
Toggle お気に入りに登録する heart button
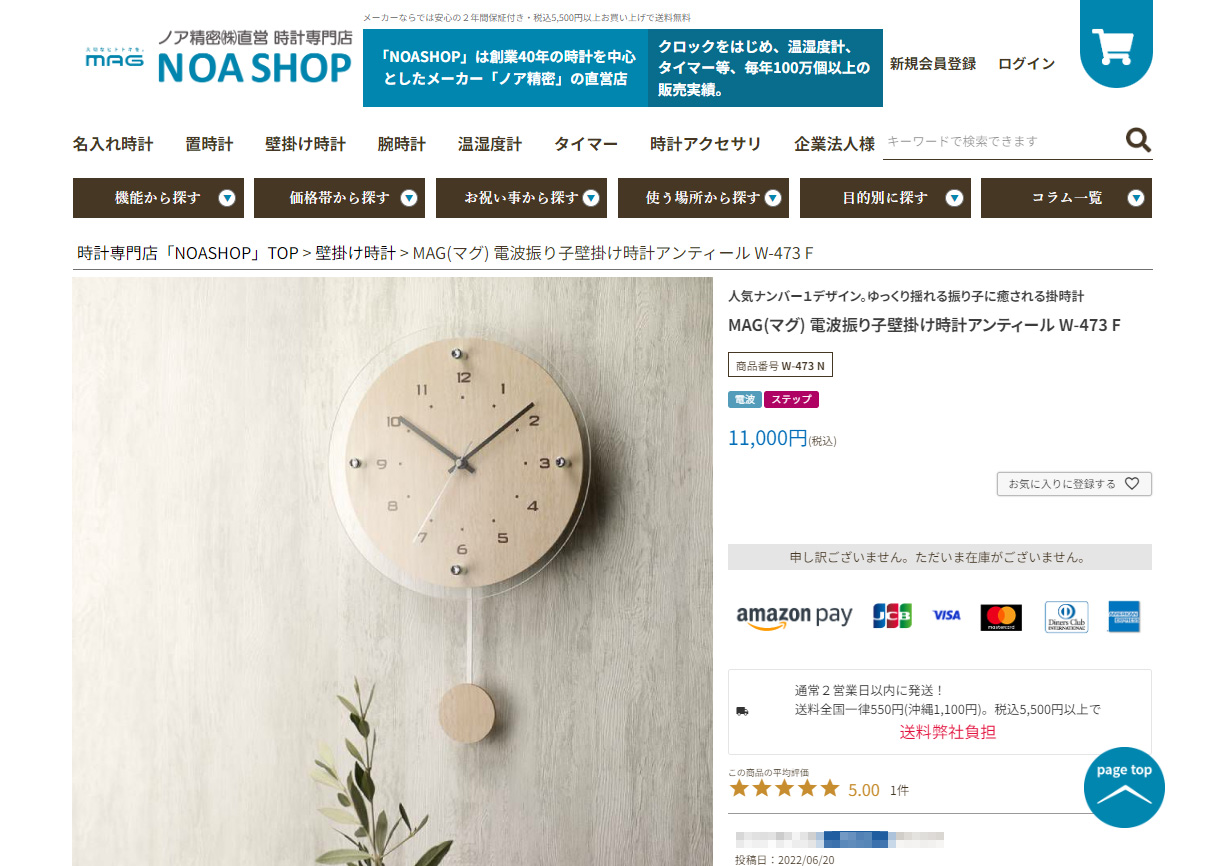[1074, 484]
